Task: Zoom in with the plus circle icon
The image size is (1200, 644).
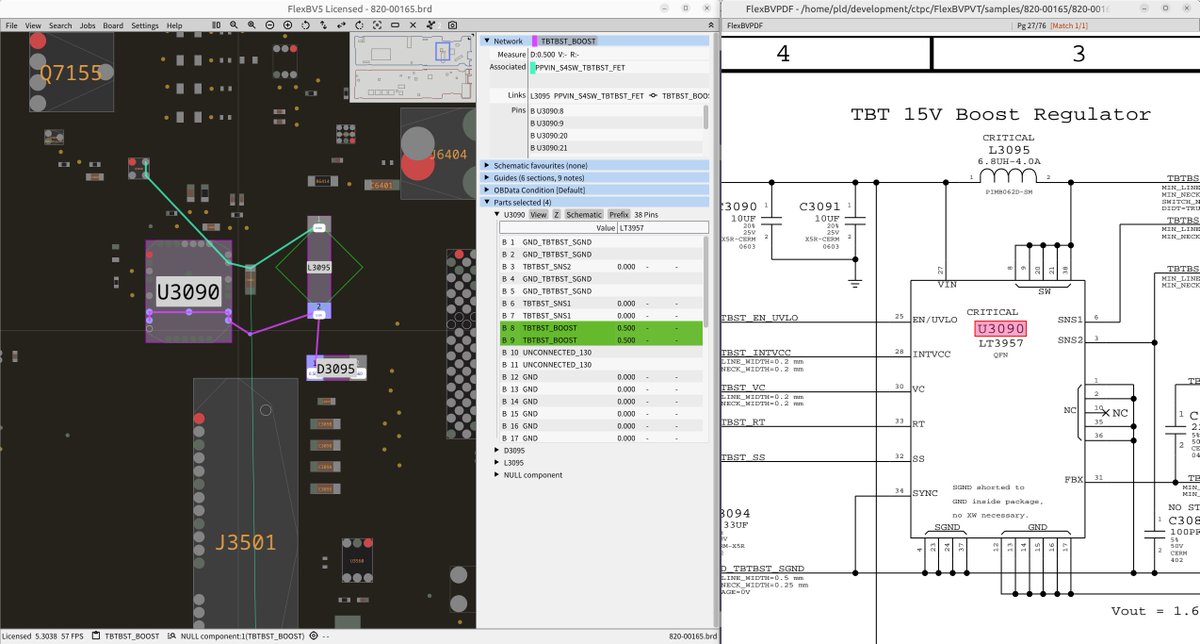Action: (288, 25)
